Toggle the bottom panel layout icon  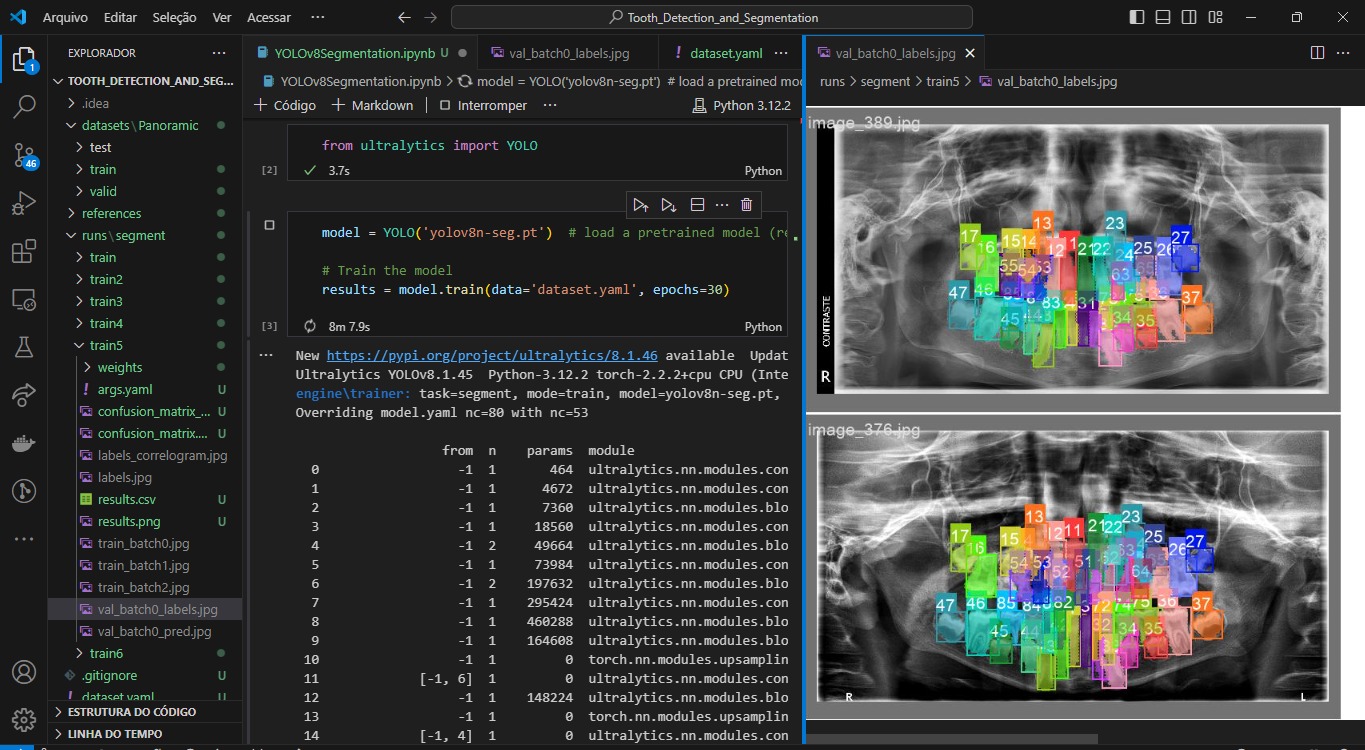pos(1162,17)
